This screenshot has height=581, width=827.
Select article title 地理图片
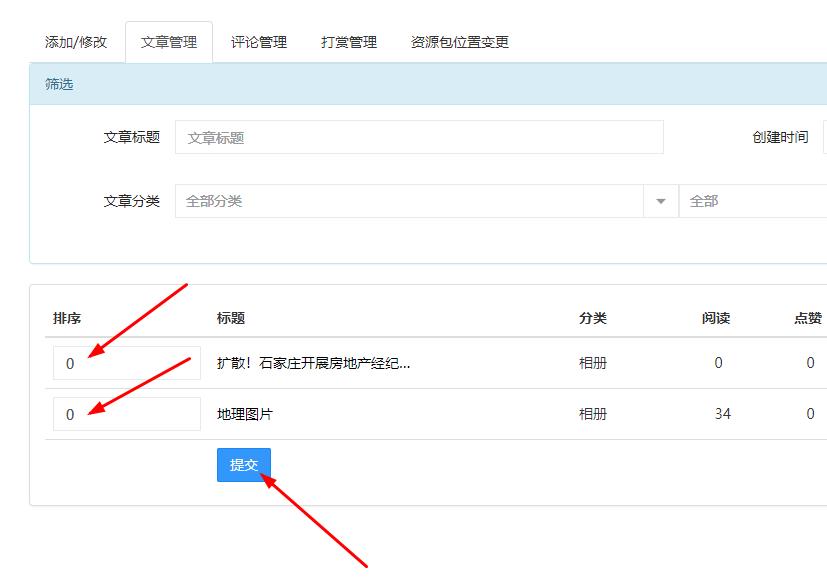[245, 414]
